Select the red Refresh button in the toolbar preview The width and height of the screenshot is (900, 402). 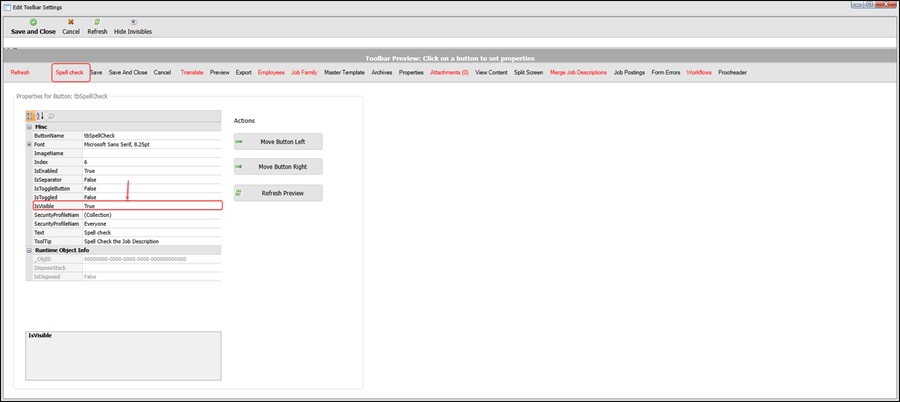(20, 73)
